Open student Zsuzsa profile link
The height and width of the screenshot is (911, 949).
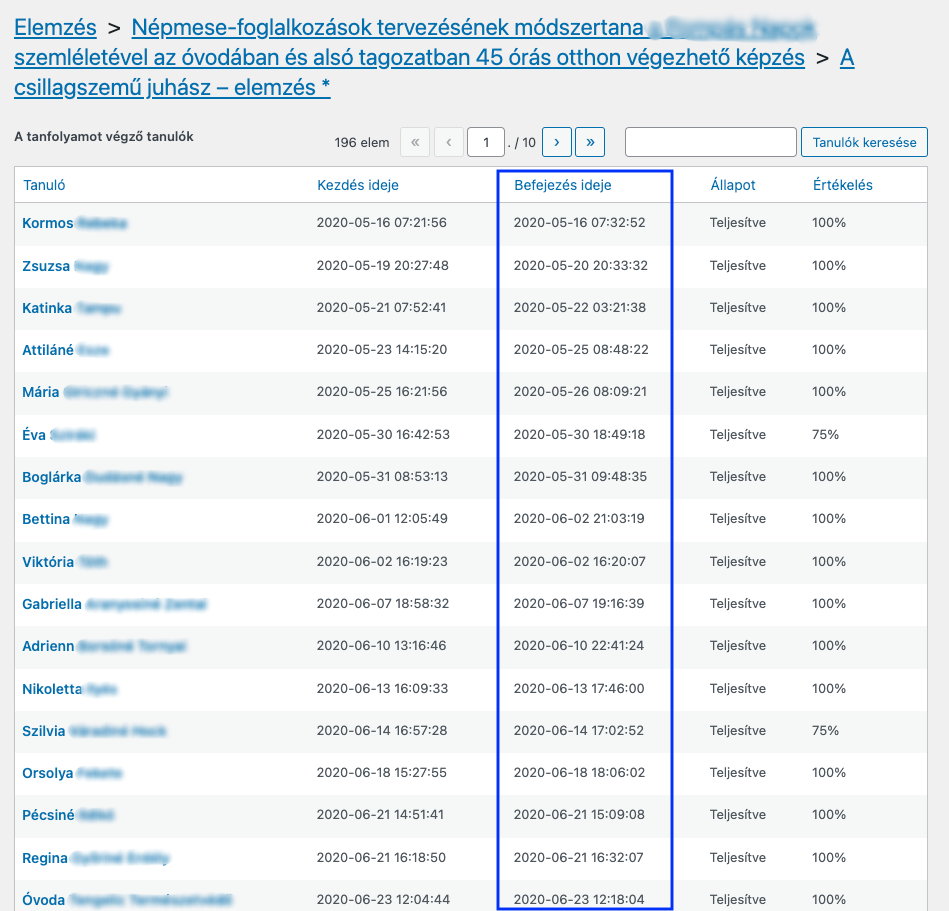tap(65, 266)
